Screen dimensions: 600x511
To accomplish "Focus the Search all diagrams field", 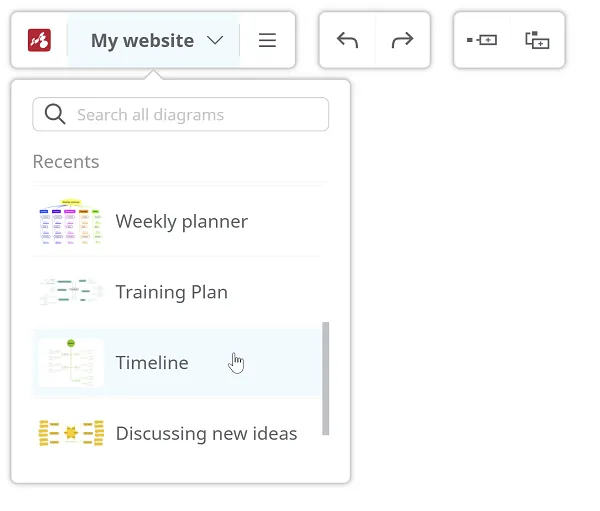I will pos(181,114).
